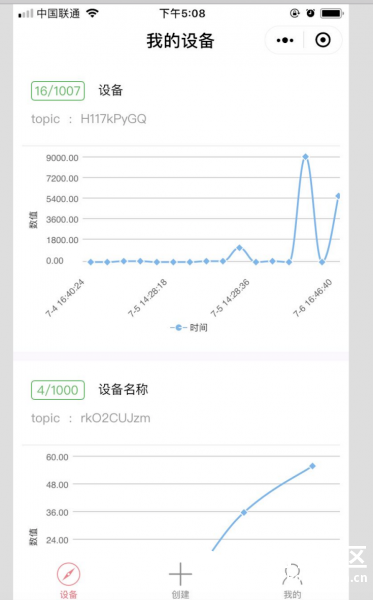Open the 创建 plus tab
The image size is (373, 600).
[x=180, y=580]
